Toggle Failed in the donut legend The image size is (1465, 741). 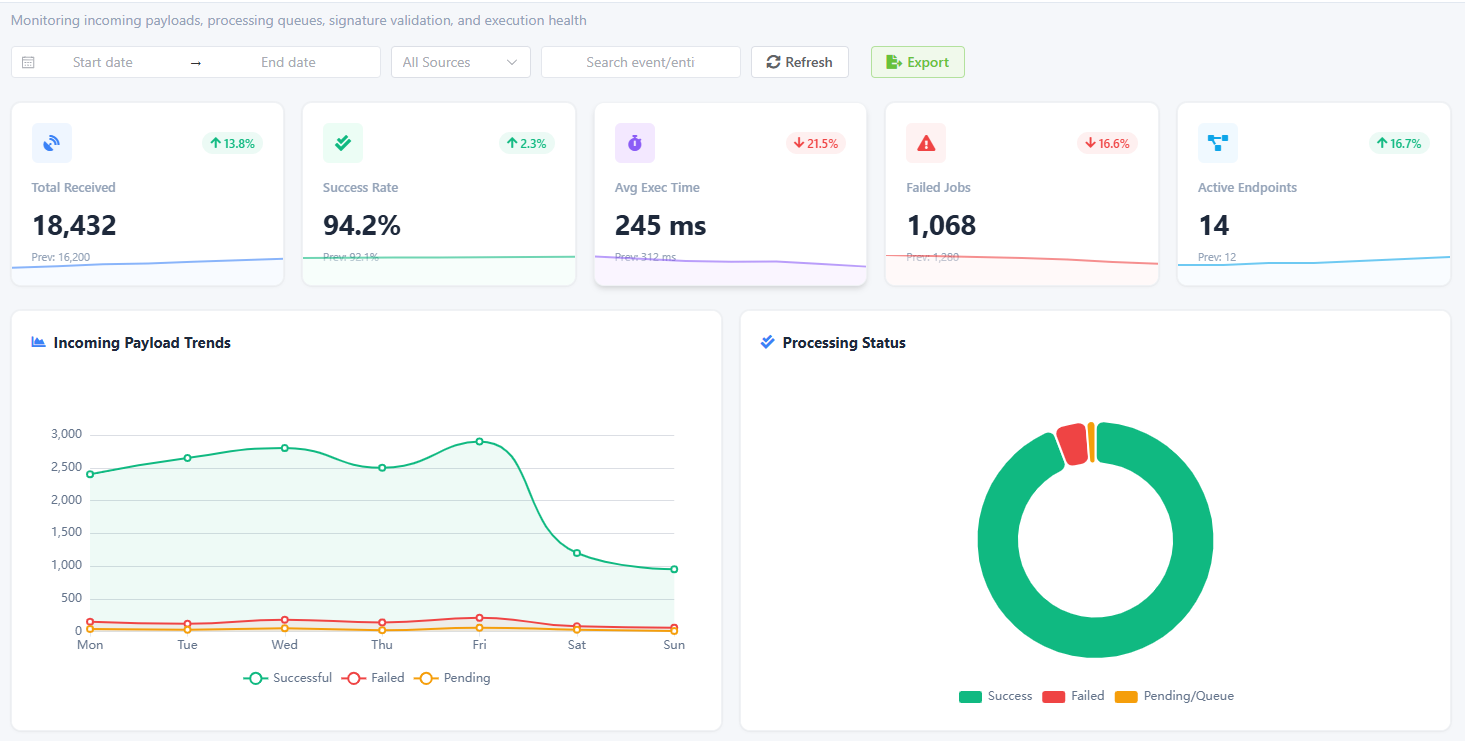1073,696
